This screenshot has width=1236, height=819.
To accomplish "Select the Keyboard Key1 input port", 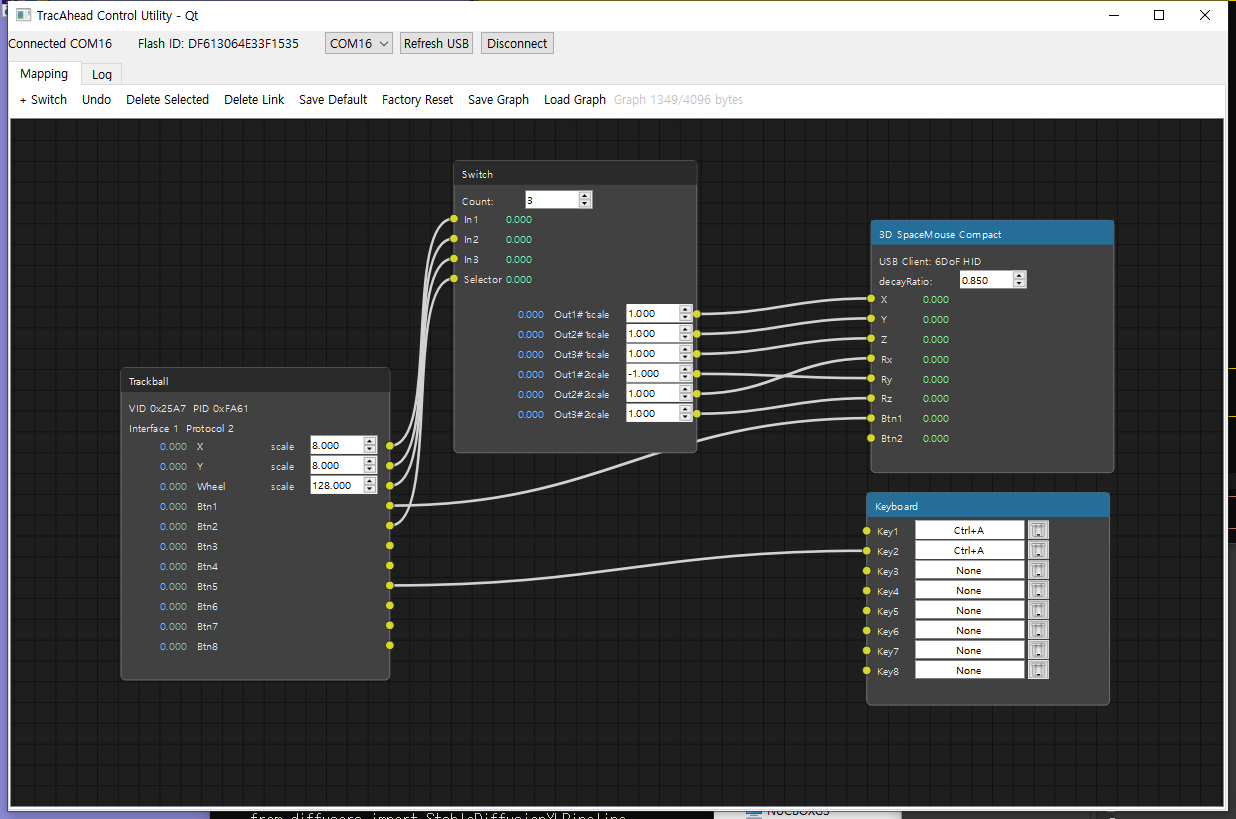I will pyautogui.click(x=867, y=531).
